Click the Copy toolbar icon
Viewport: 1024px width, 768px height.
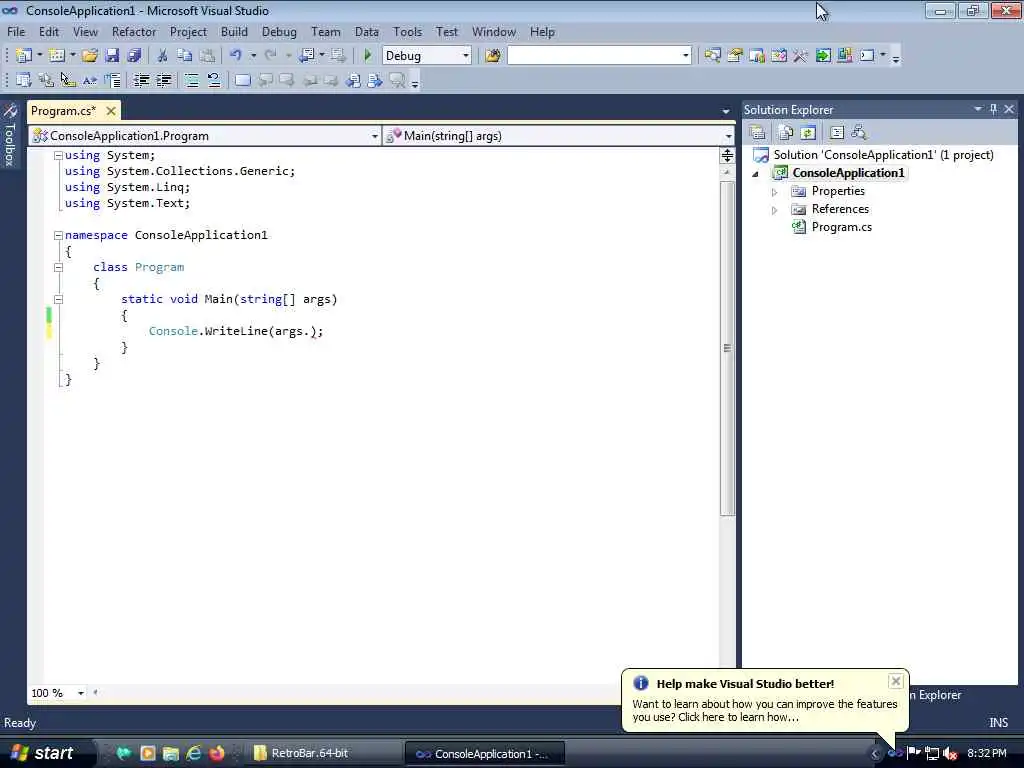pyautogui.click(x=185, y=56)
